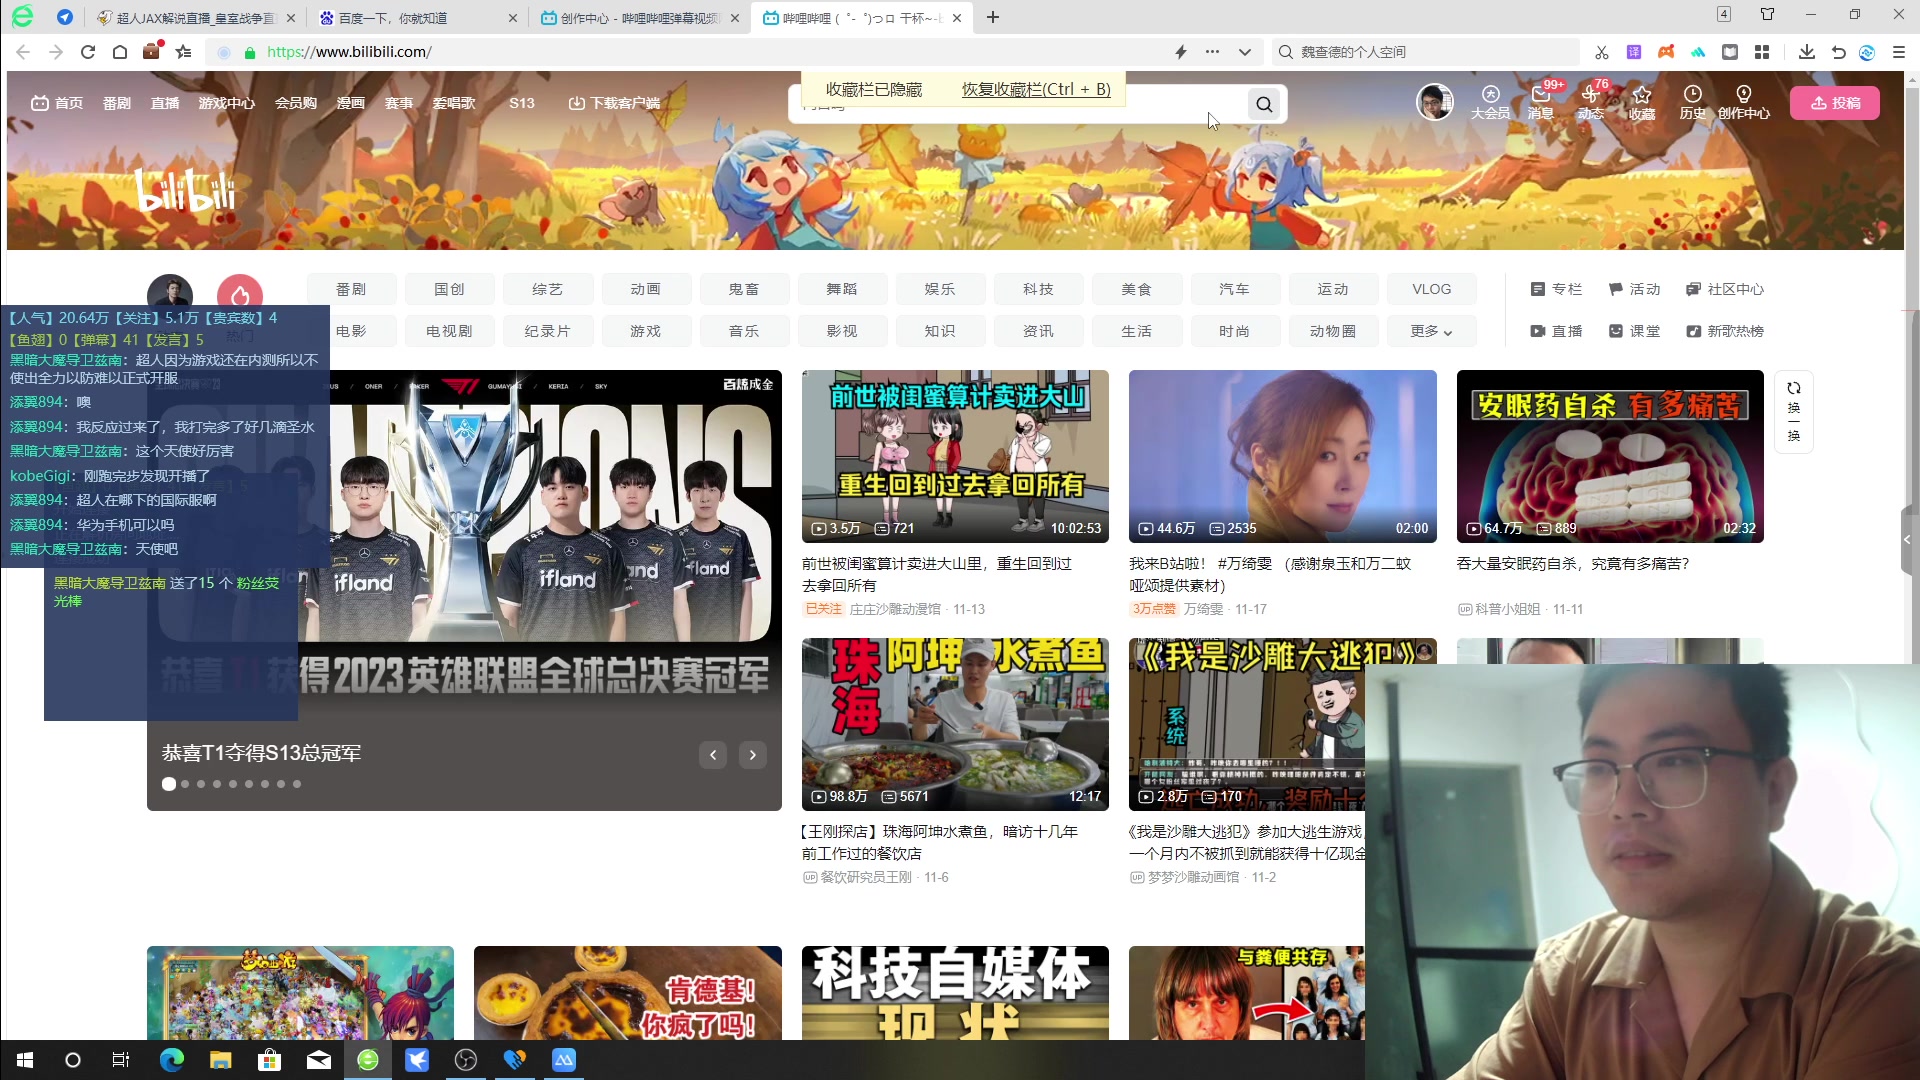Open the orange game controller extension
The height and width of the screenshot is (1080, 1920).
pyautogui.click(x=1666, y=52)
